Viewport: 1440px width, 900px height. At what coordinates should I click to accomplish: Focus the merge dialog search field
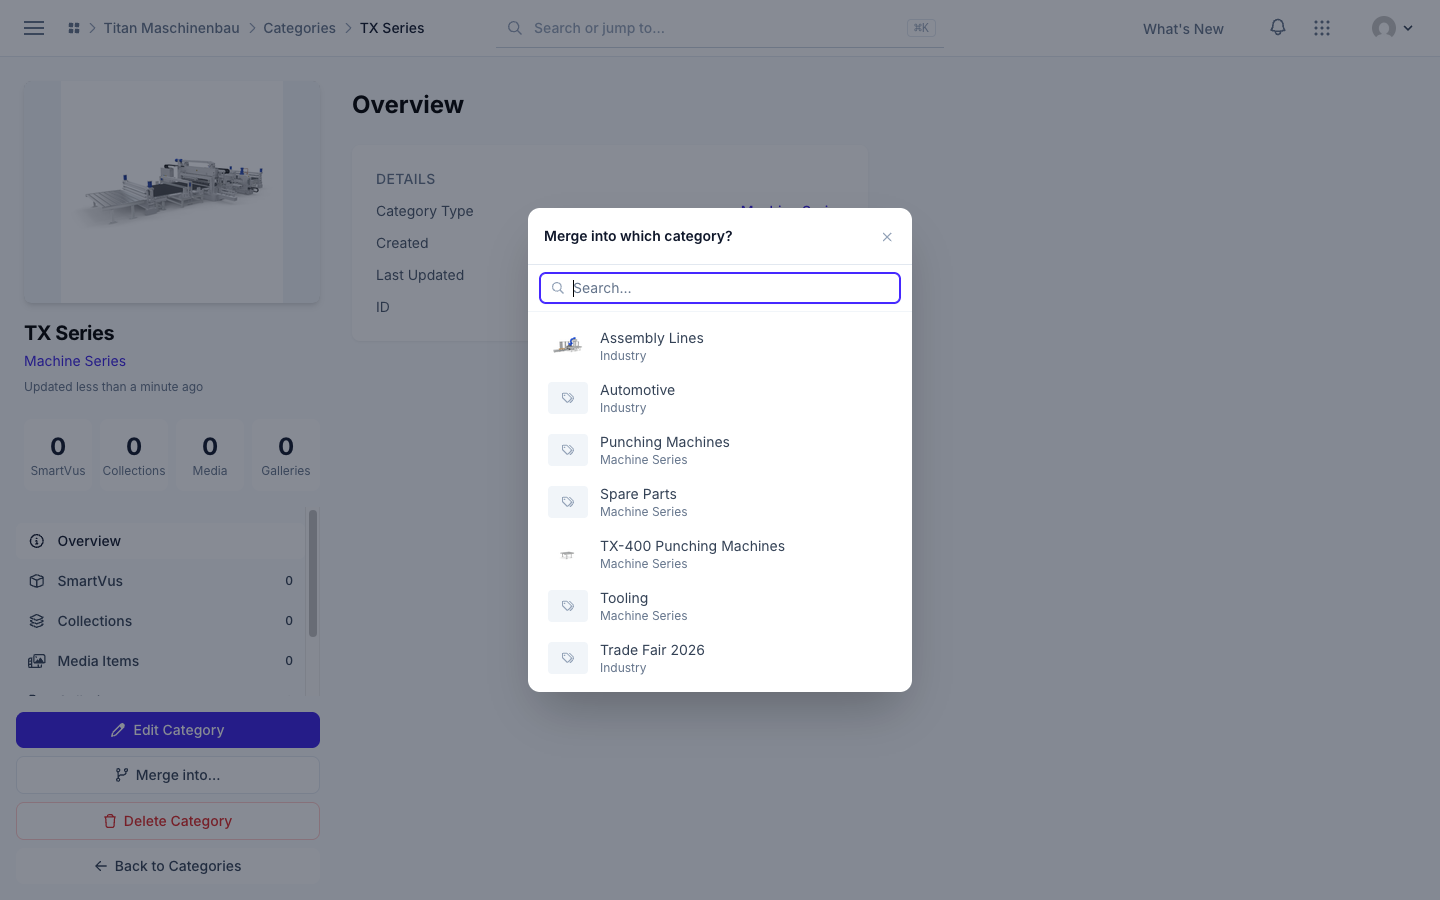(720, 288)
